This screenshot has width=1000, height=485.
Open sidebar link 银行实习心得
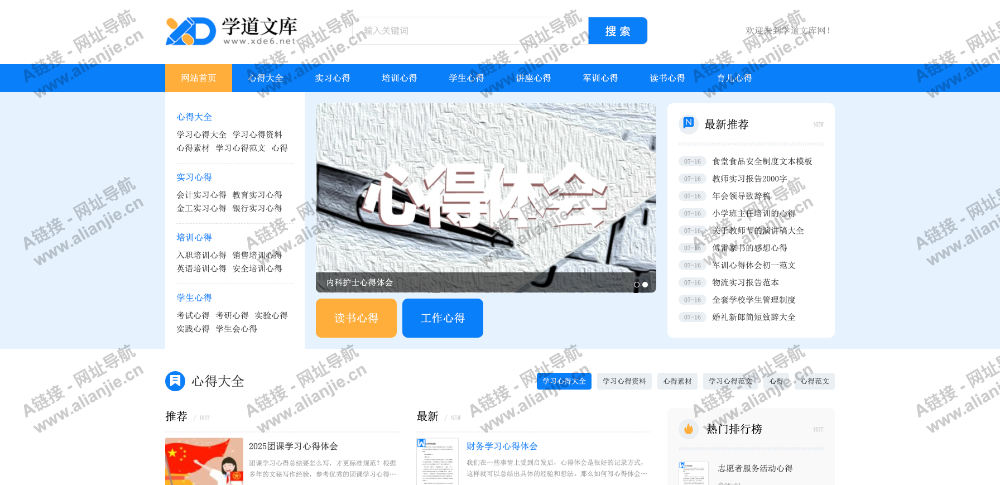coord(257,208)
